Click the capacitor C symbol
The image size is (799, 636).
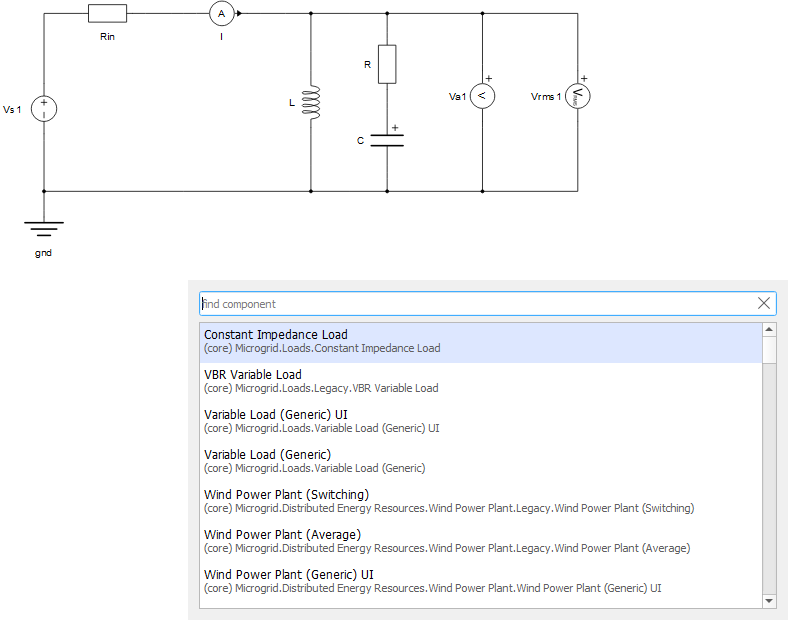(387, 140)
